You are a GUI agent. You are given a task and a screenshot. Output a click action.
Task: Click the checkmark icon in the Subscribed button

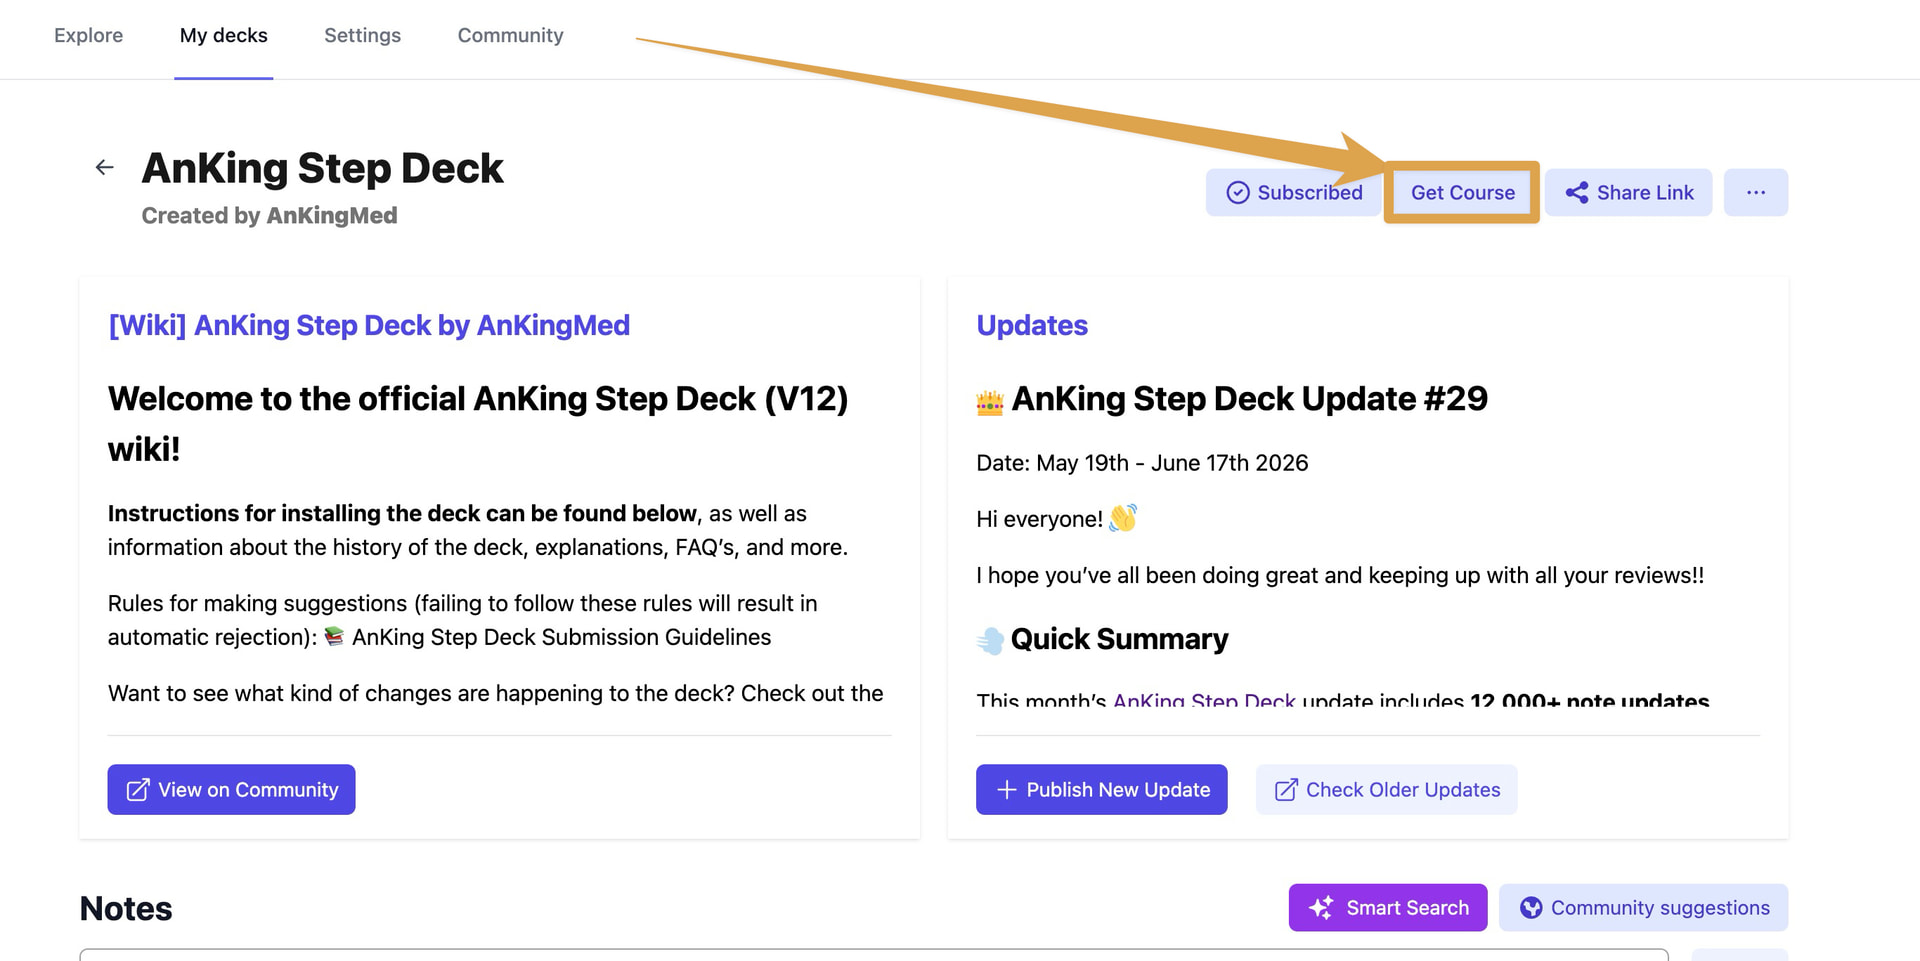(1237, 192)
